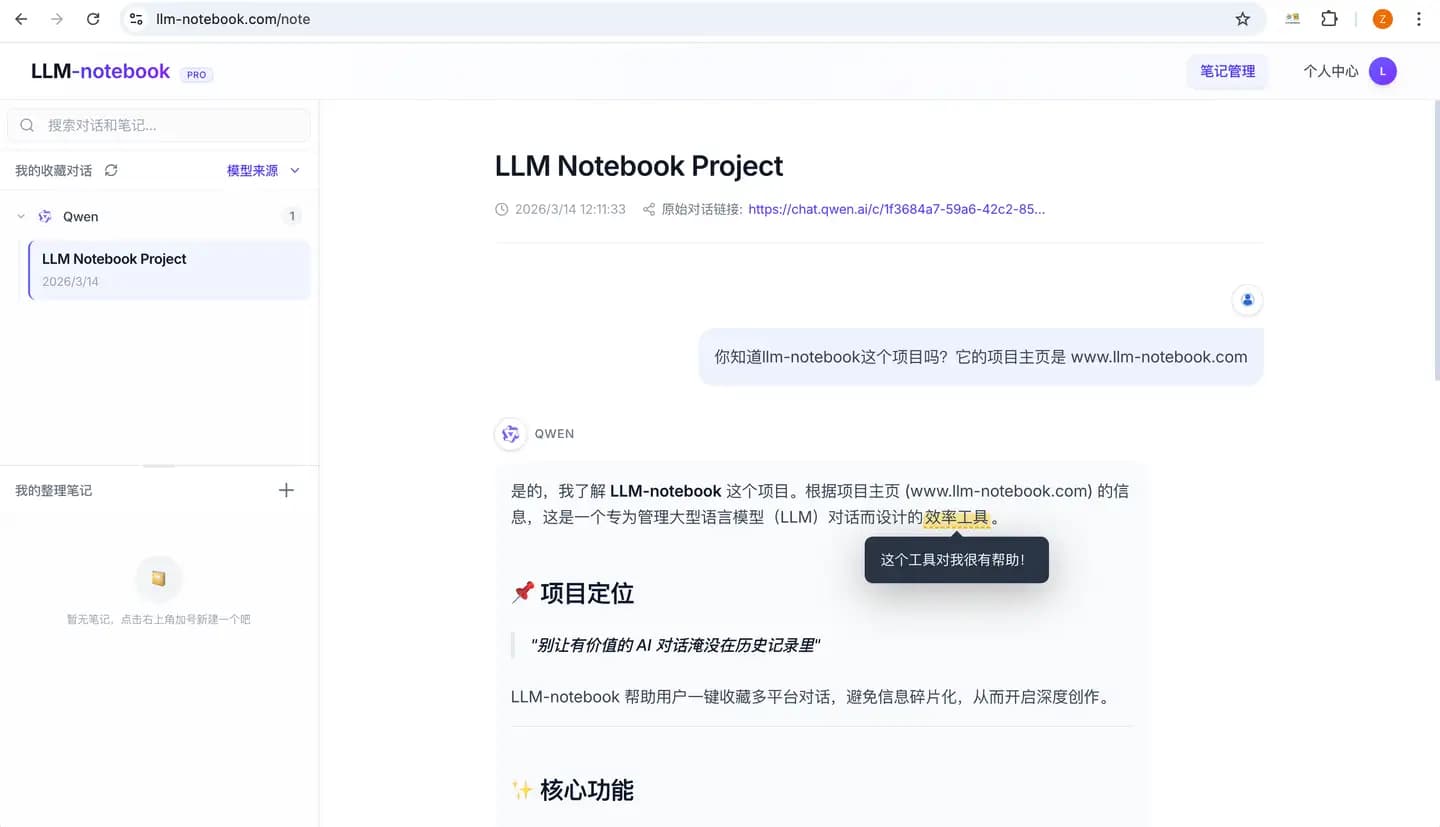Click the user message bubble about llm-notebook
This screenshot has width=1440, height=827.
981,356
